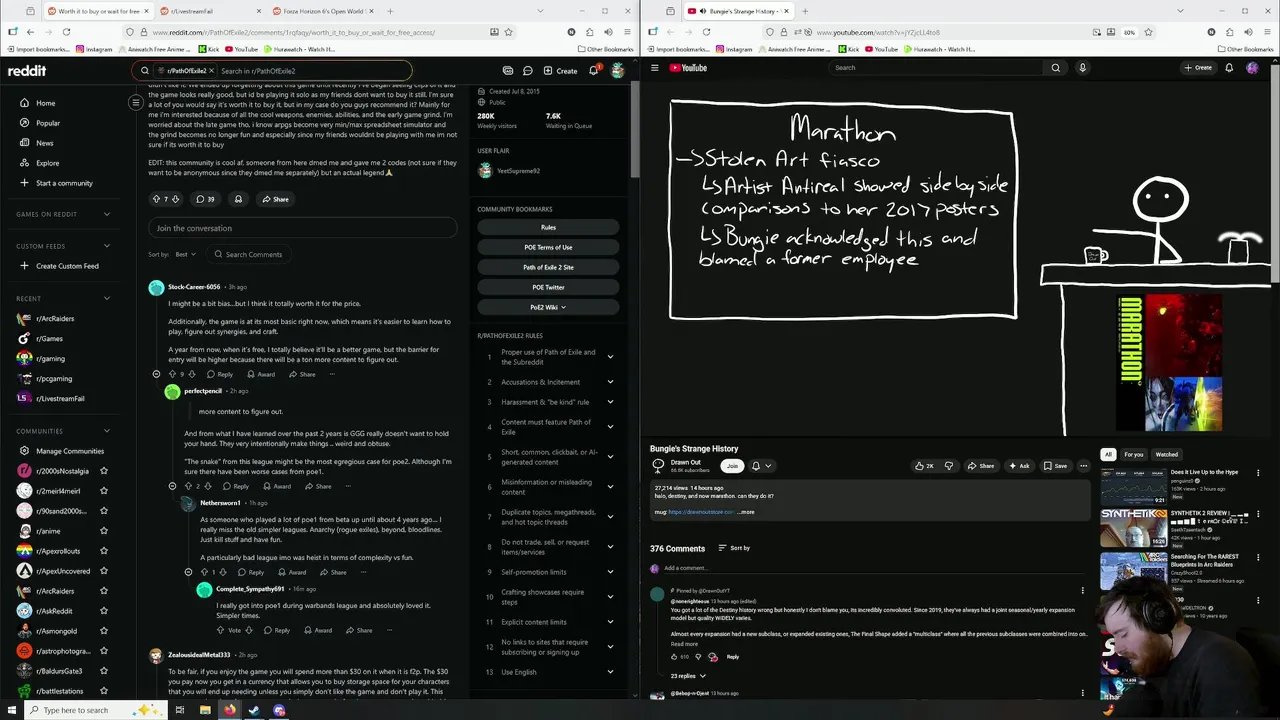
Task: Select the Watched filter chip
Action: [1167, 454]
